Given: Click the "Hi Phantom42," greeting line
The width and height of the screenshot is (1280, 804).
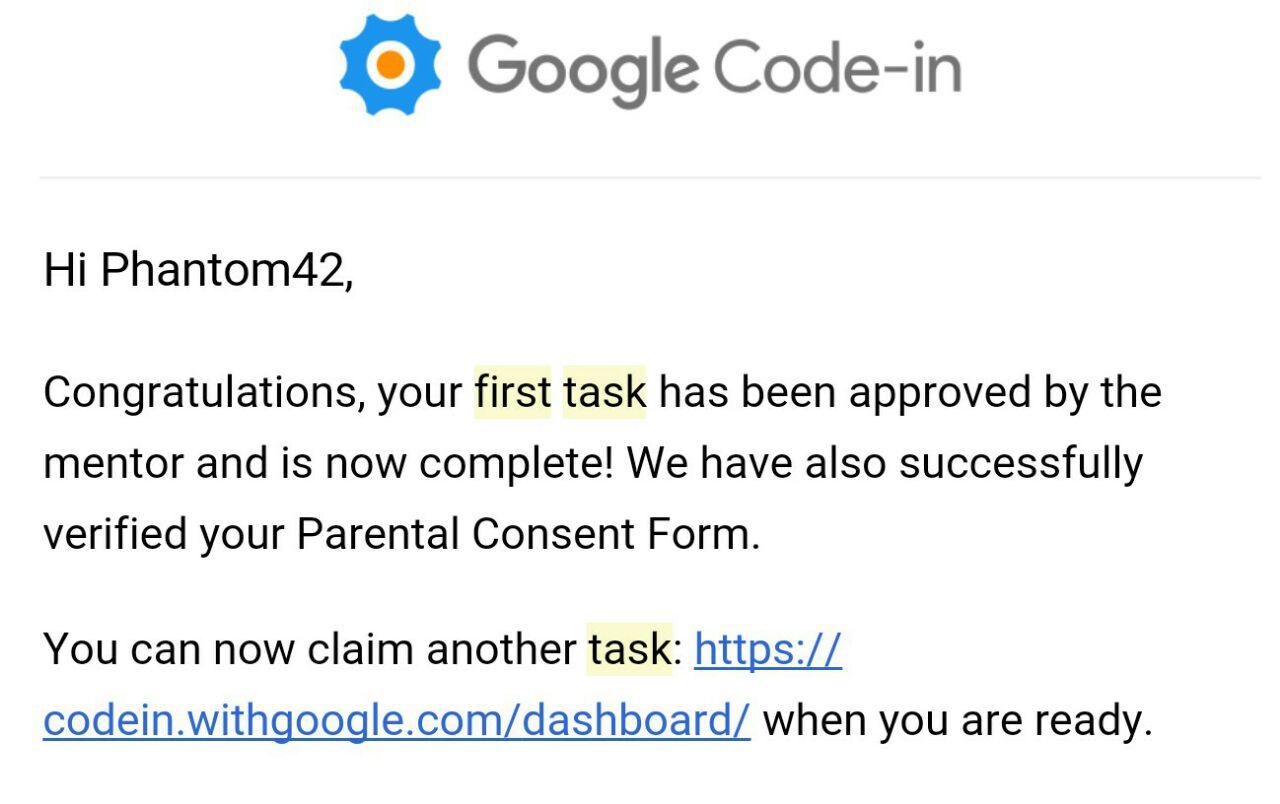Looking at the screenshot, I should (x=198, y=270).
